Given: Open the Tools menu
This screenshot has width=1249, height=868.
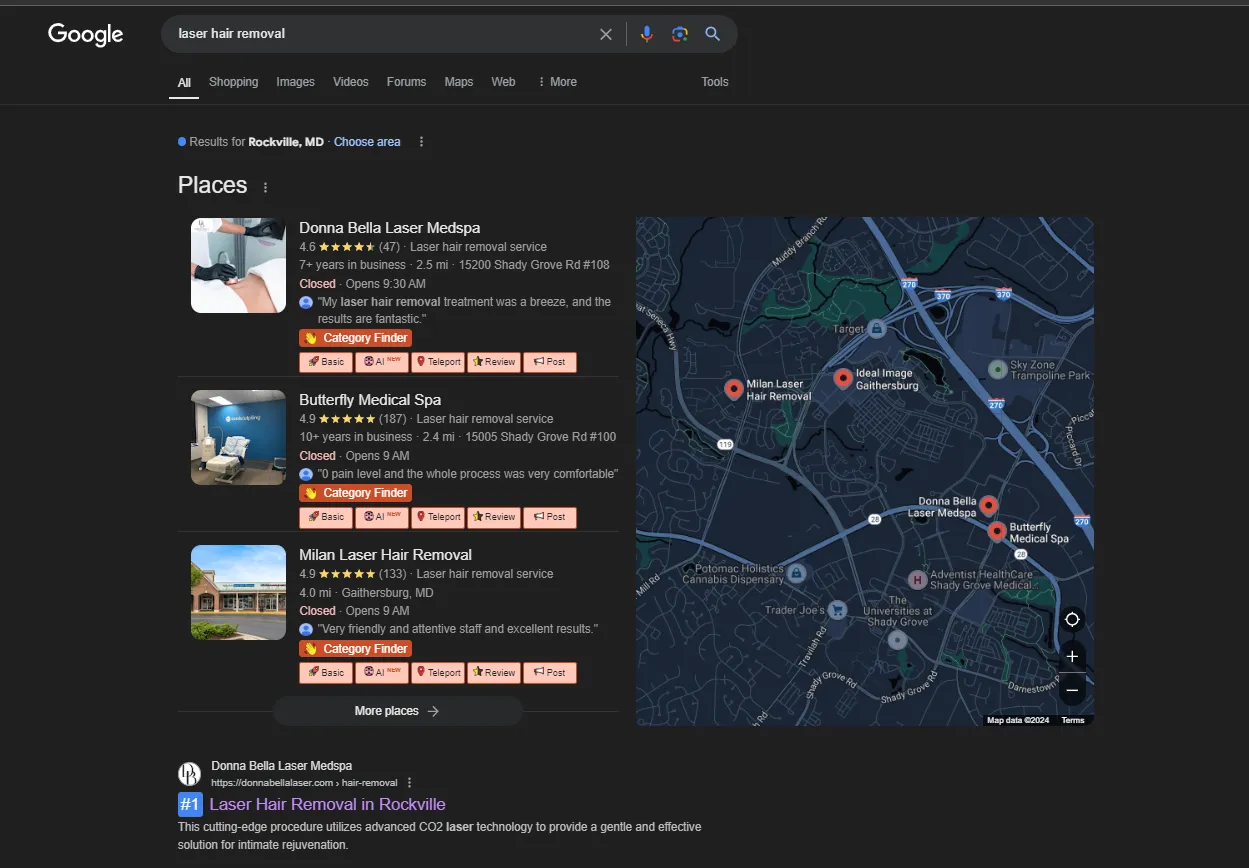Looking at the screenshot, I should click(715, 82).
